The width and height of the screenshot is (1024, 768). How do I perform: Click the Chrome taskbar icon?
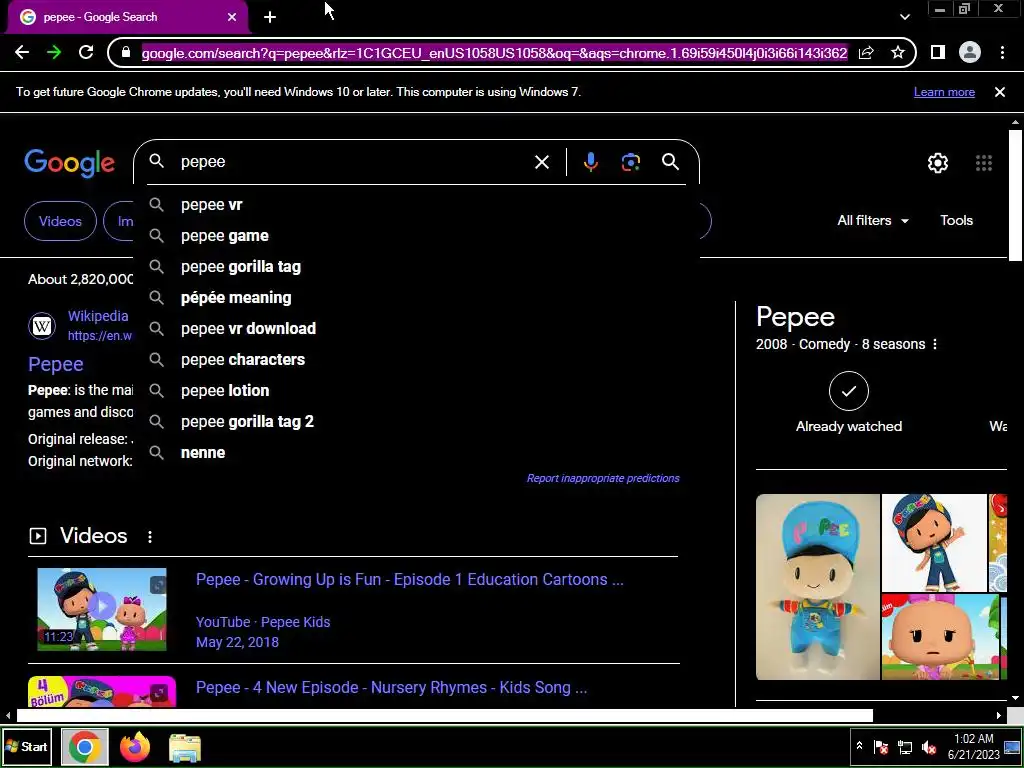point(84,746)
